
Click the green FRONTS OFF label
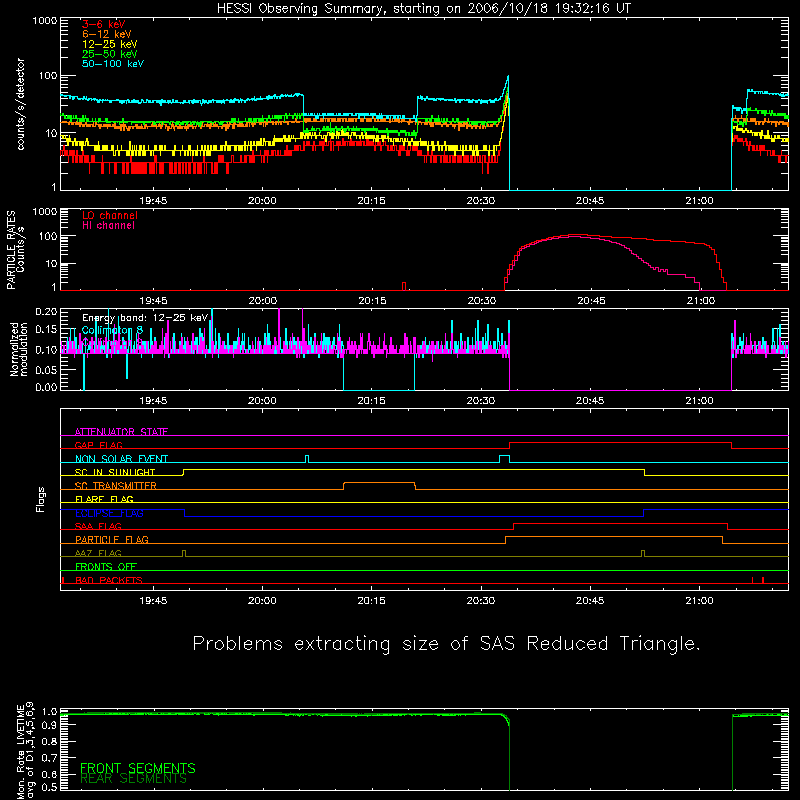pos(106,567)
